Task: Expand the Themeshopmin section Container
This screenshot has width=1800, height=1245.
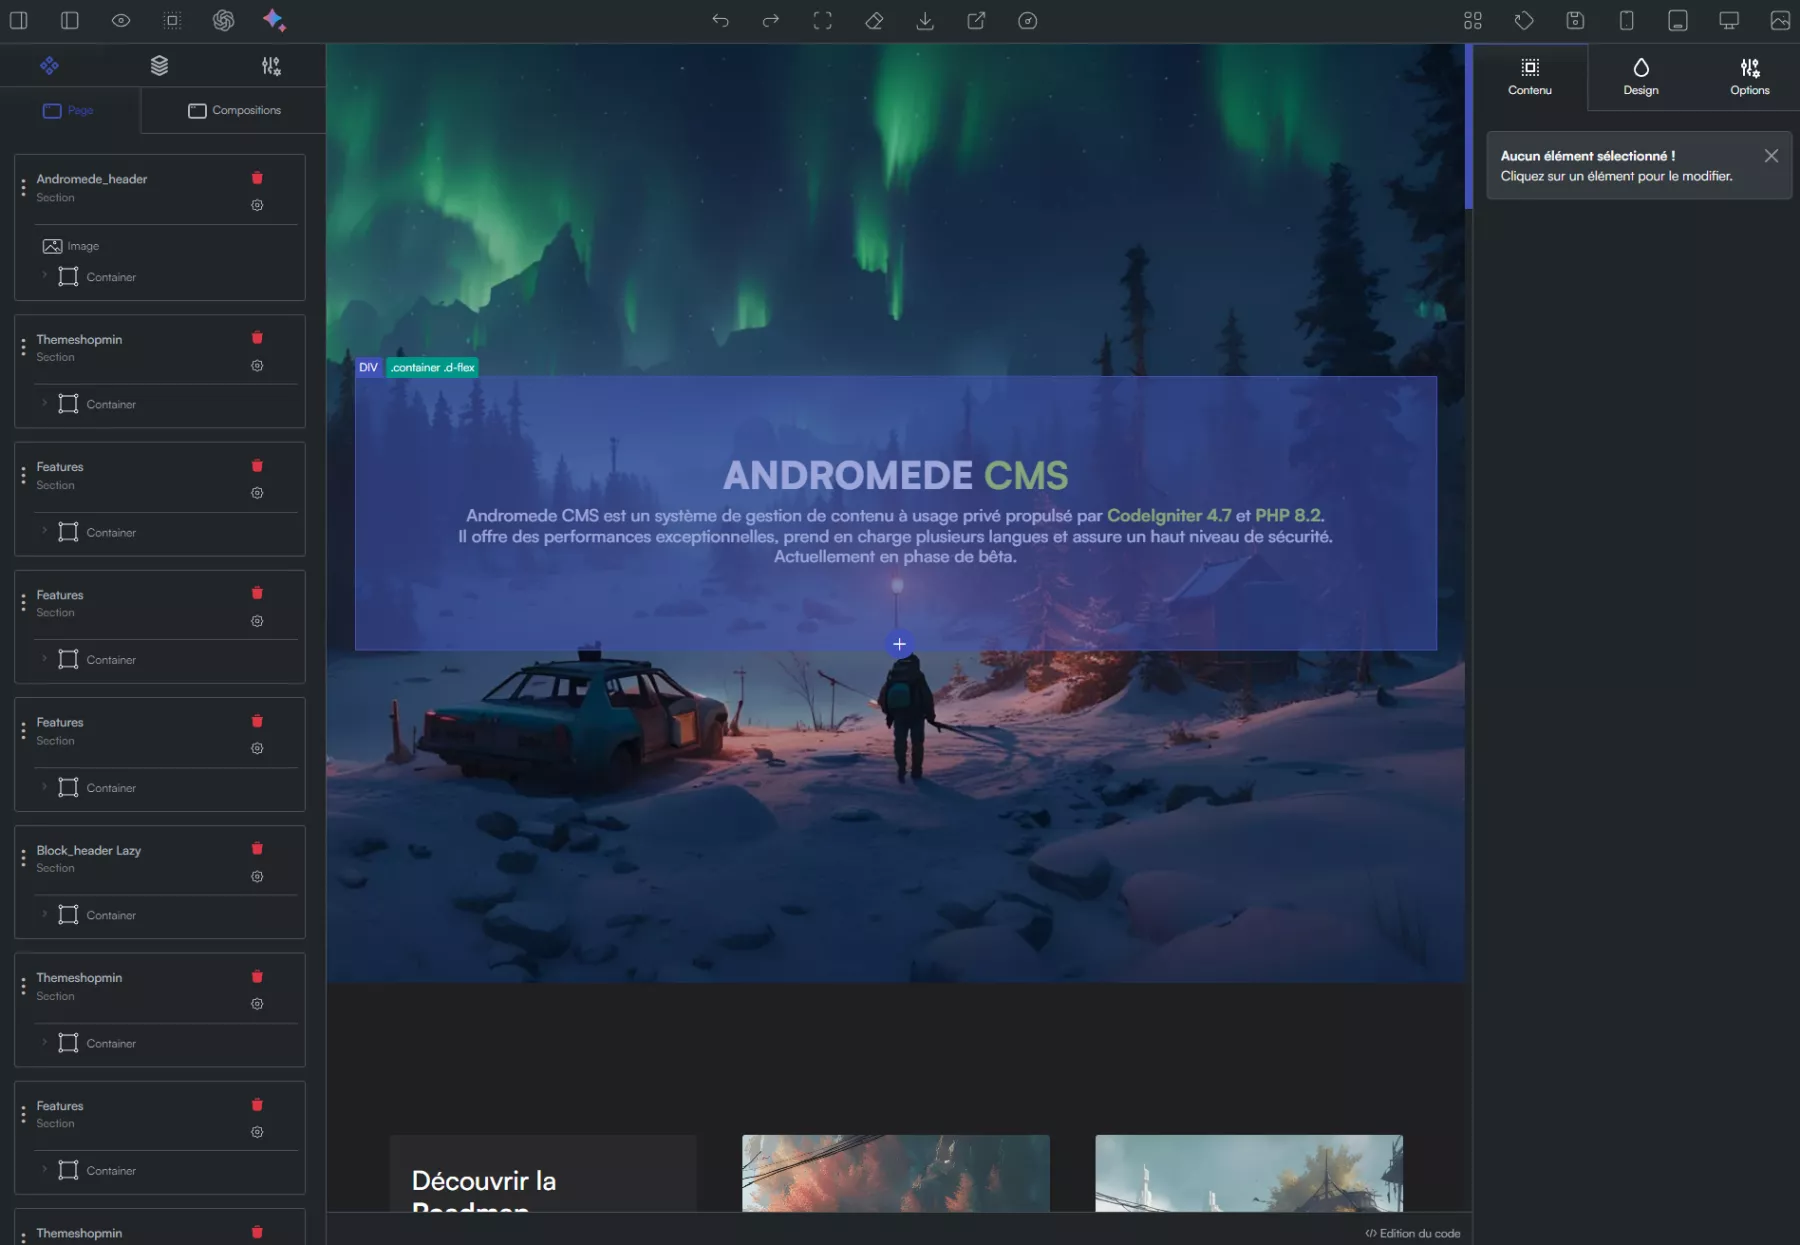Action: [44, 403]
